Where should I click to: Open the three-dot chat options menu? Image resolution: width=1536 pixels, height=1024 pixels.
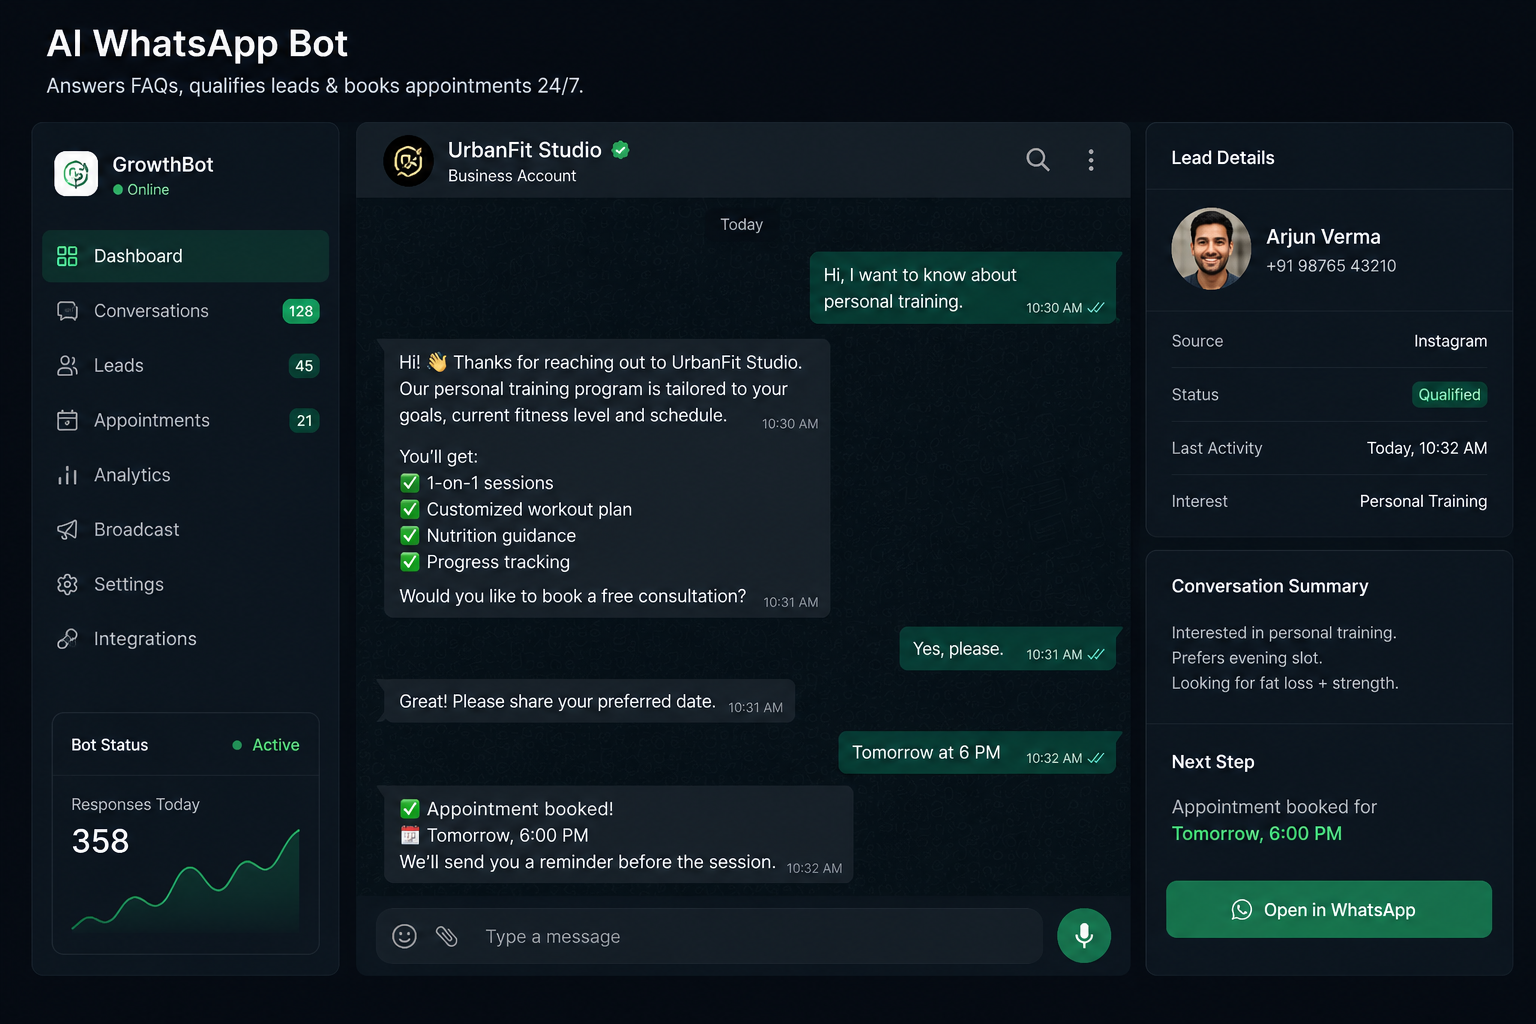click(1091, 160)
